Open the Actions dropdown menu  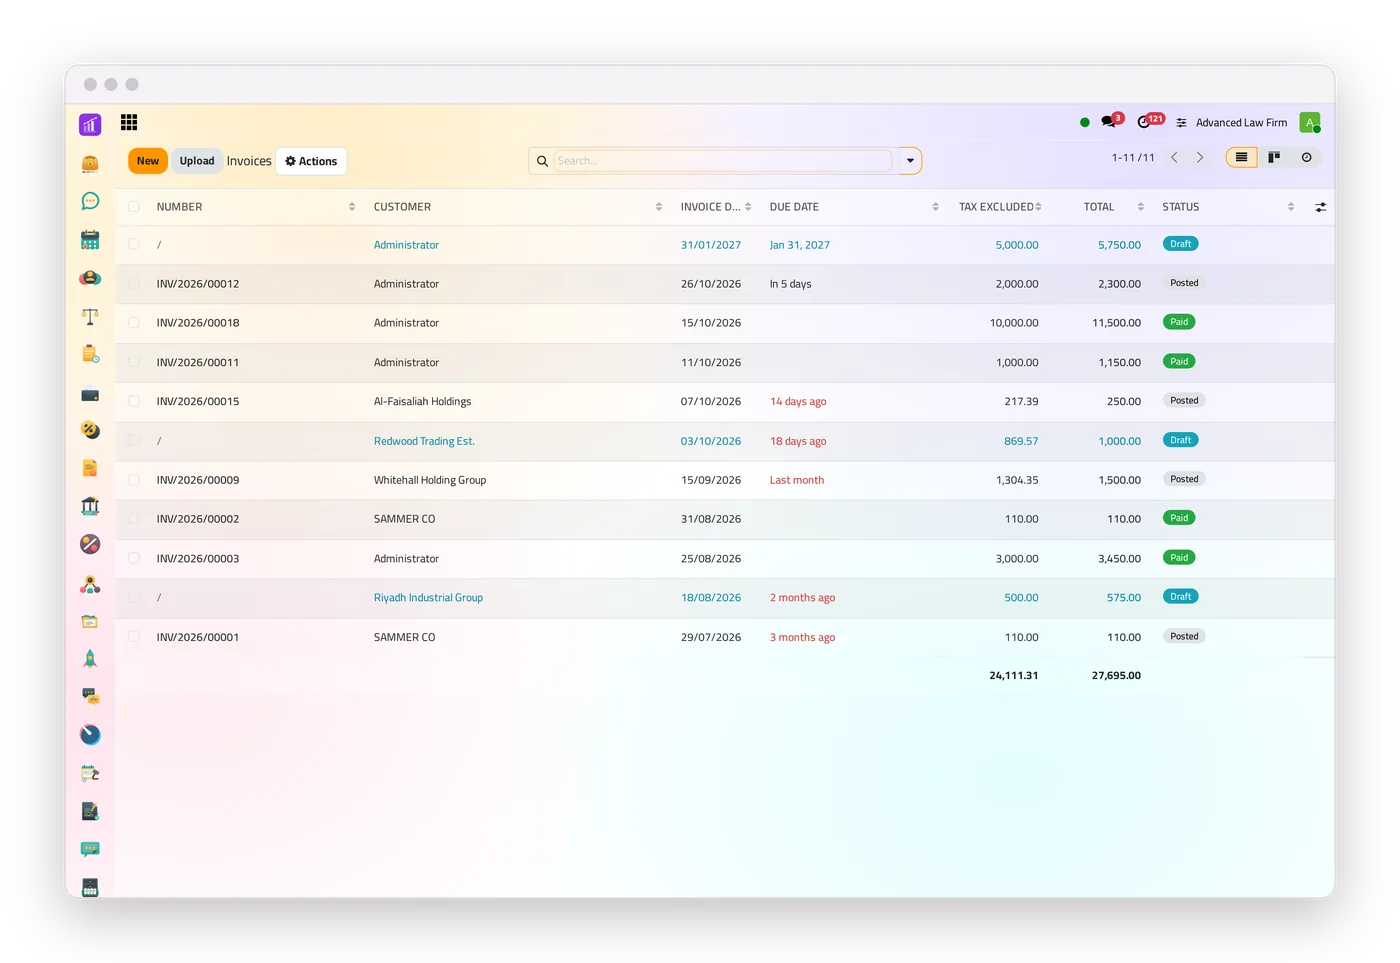point(311,161)
